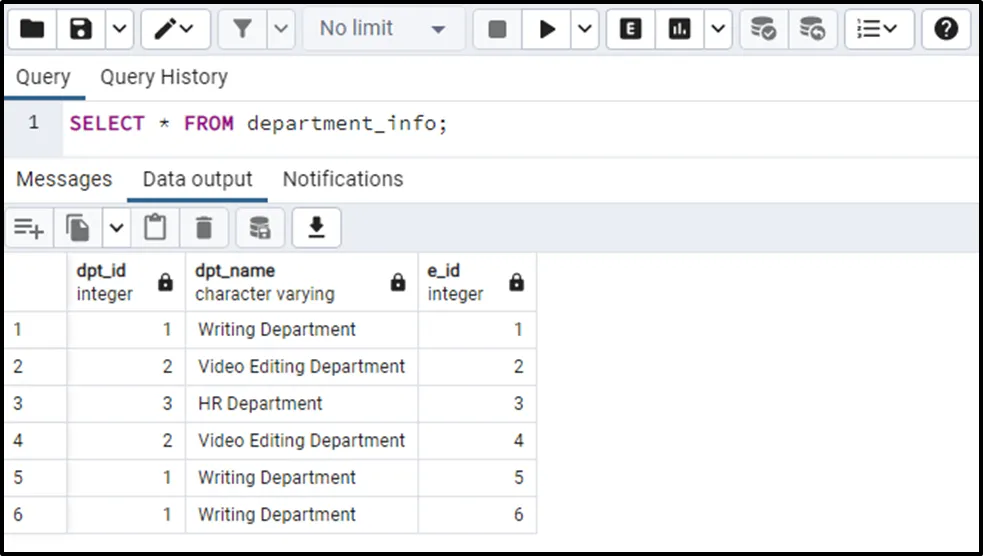The image size is (983, 556).
Task: Expand the dropdown arrow beside Save File
Action: [x=119, y=29]
